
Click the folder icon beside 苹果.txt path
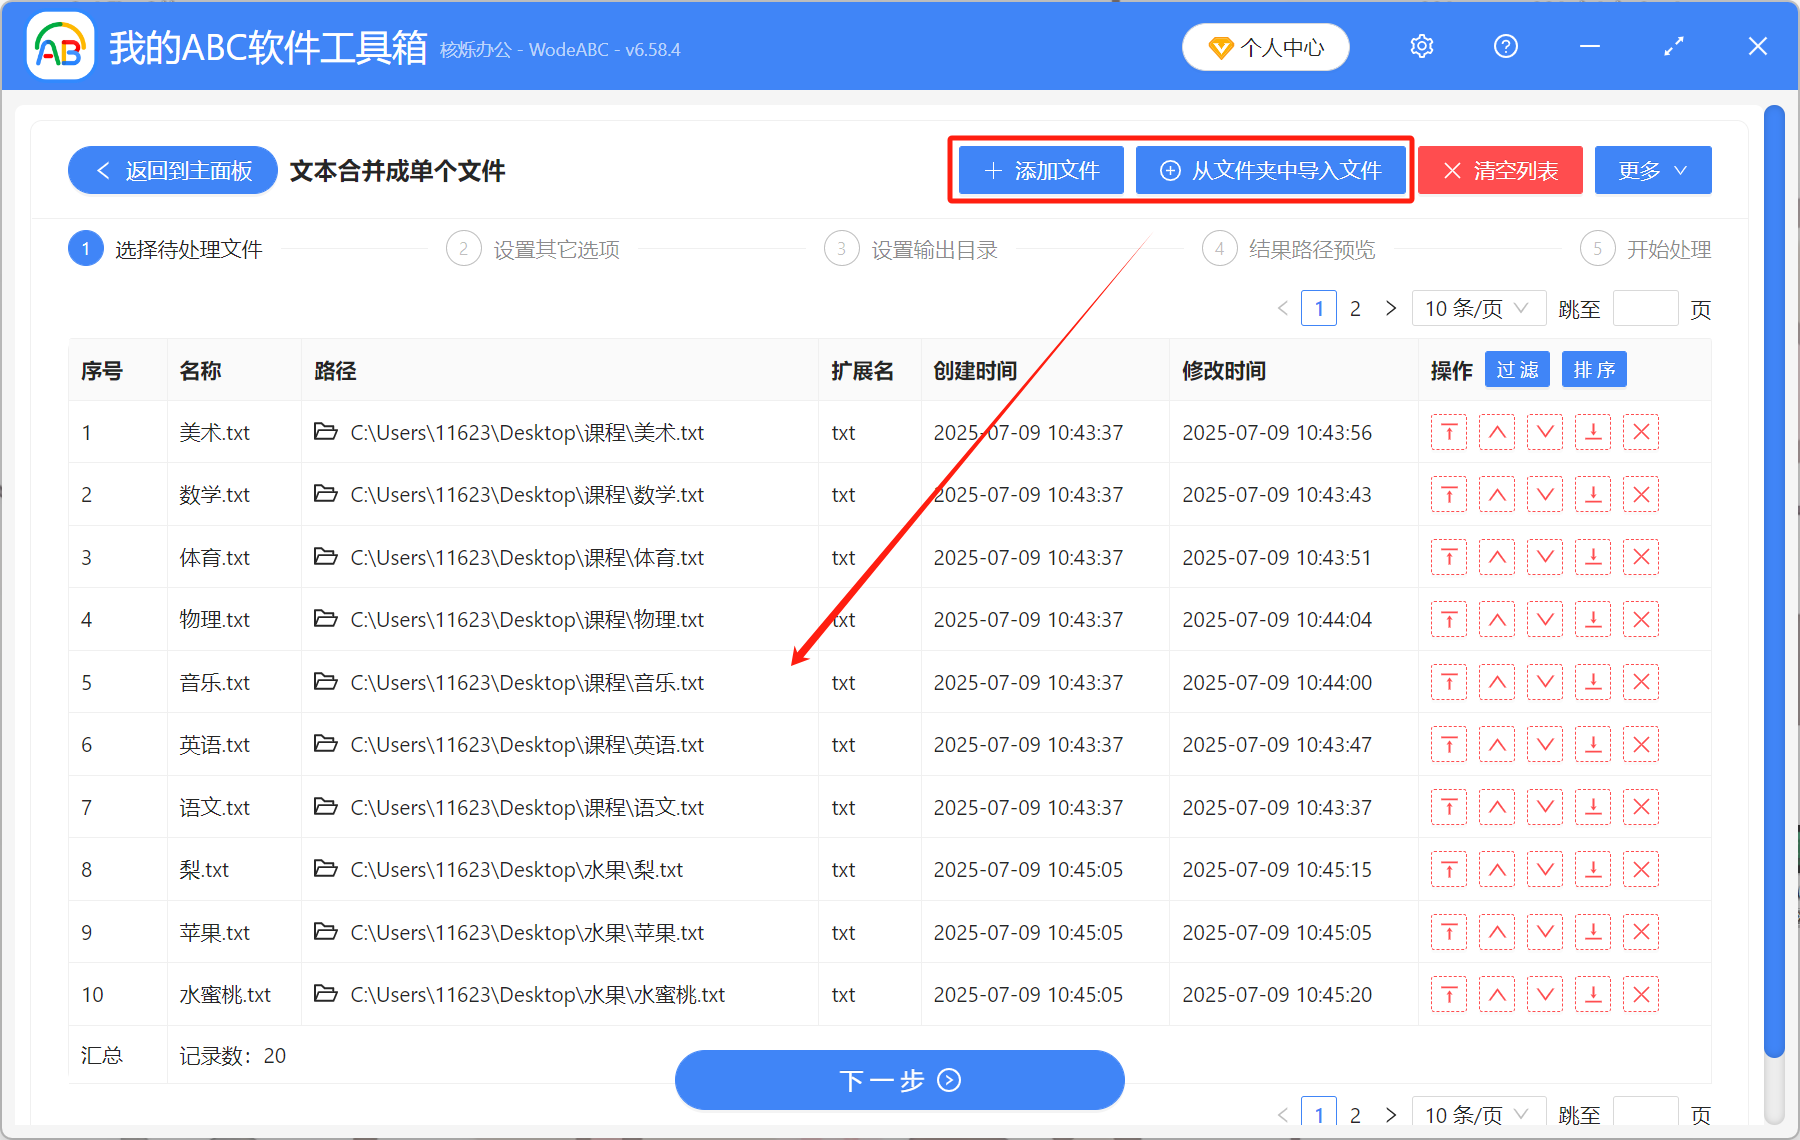tap(326, 932)
